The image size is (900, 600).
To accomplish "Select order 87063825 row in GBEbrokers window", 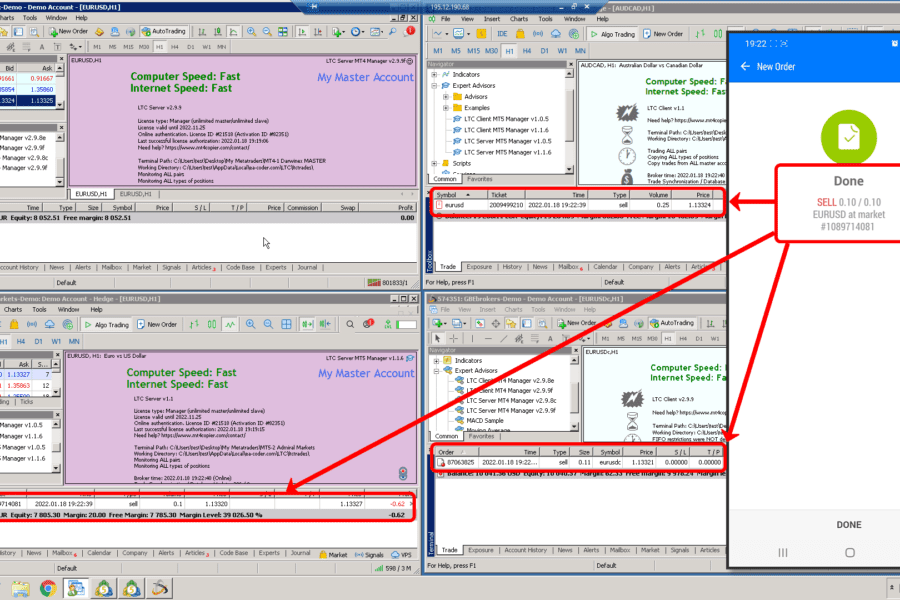I will coord(579,462).
